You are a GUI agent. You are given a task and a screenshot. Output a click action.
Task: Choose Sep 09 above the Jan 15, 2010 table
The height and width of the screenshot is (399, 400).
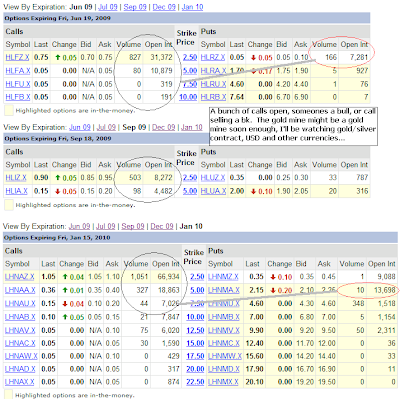[133, 226]
